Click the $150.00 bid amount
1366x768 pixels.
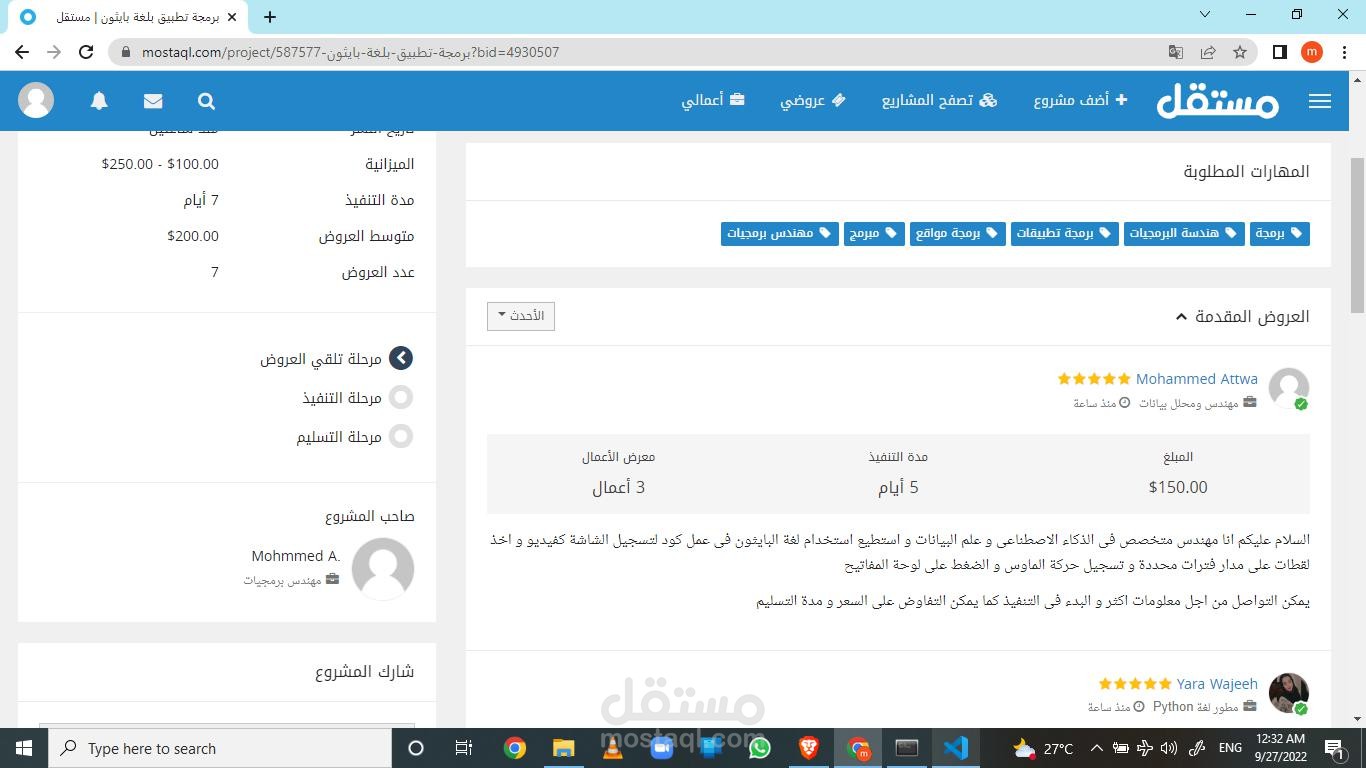(1178, 487)
